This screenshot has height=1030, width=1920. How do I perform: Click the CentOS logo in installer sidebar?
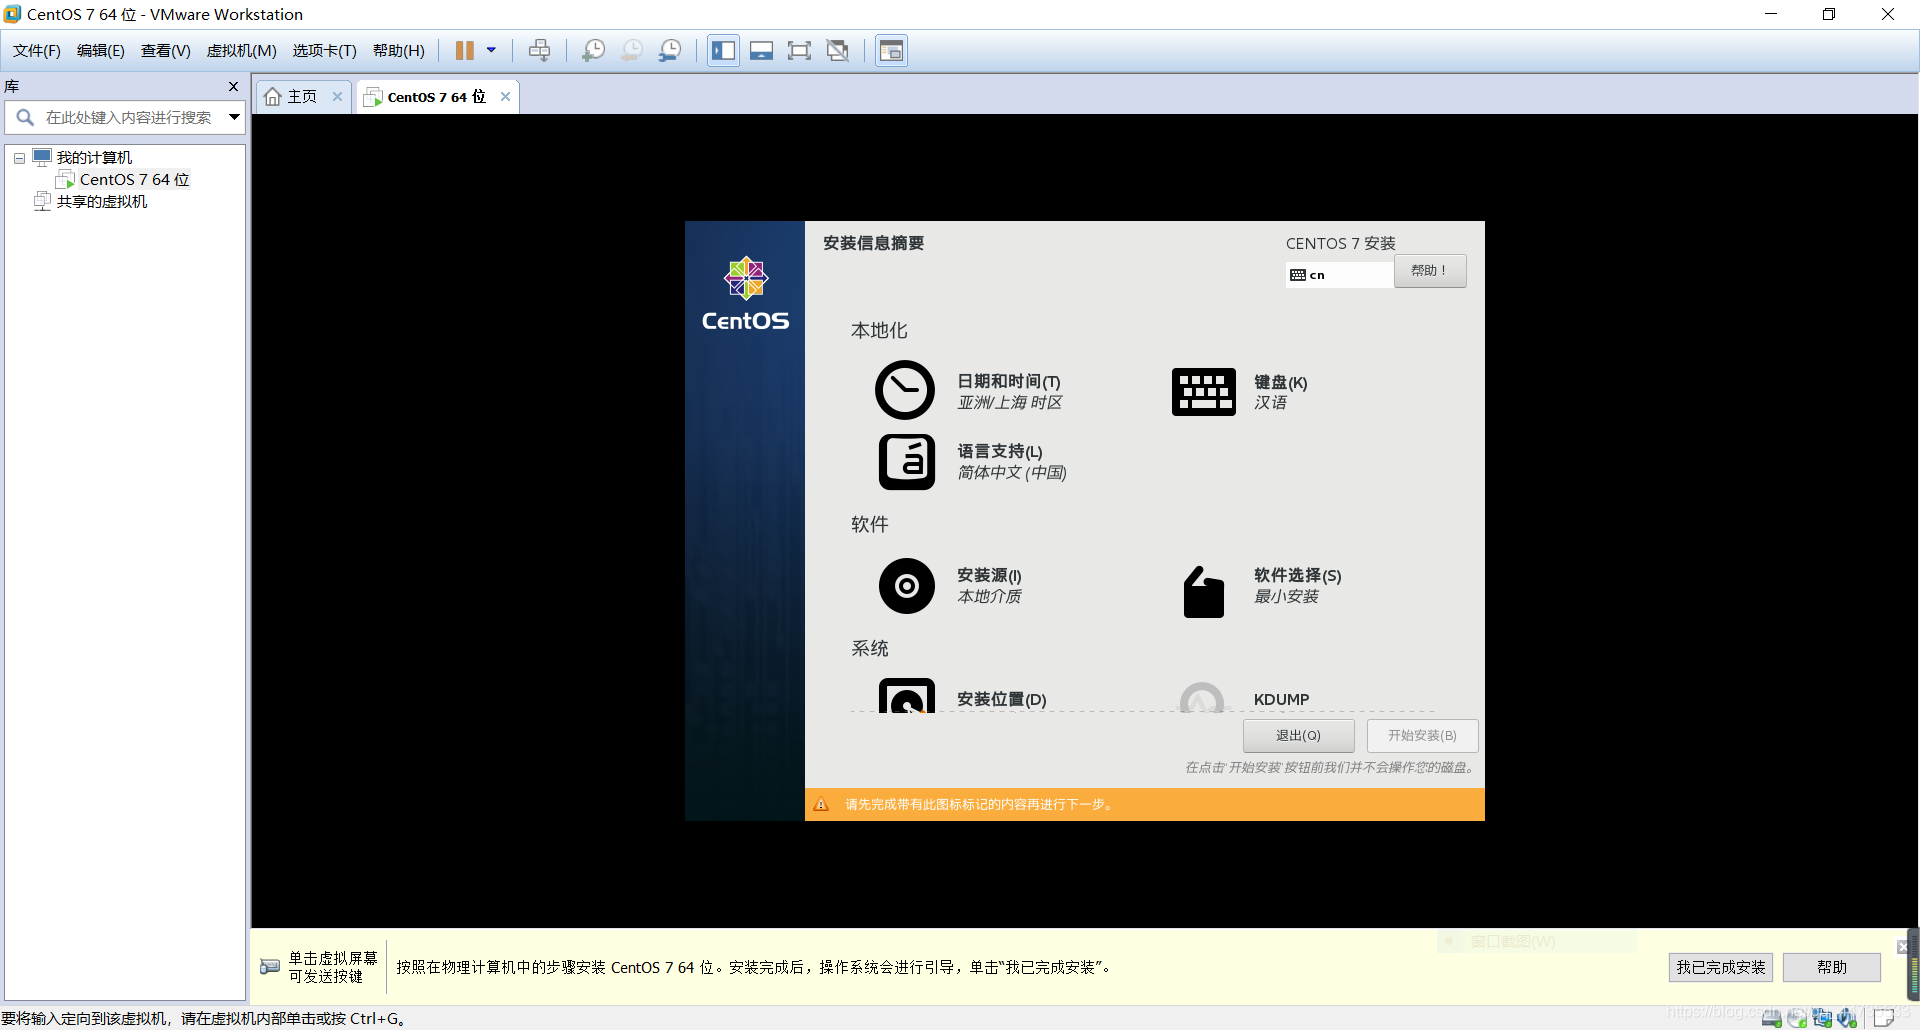click(x=745, y=294)
